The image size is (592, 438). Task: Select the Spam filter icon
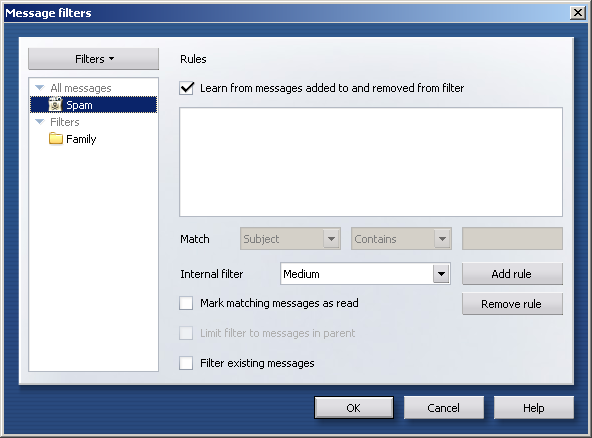tap(56, 105)
